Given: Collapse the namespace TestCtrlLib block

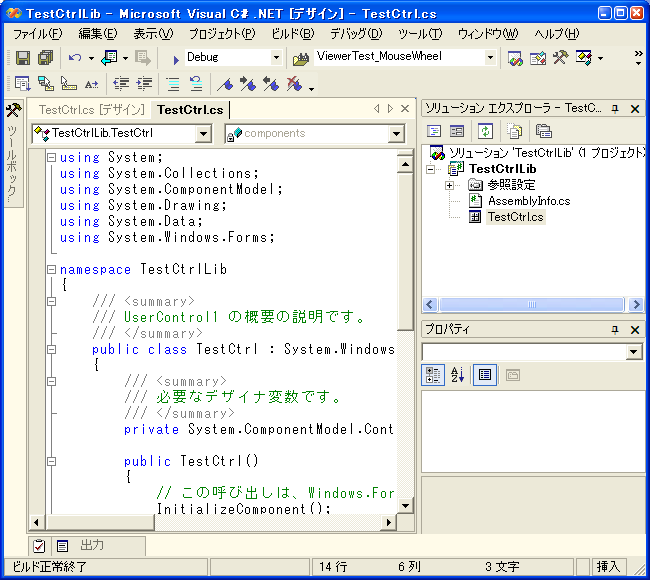Looking at the screenshot, I should pos(51,269).
